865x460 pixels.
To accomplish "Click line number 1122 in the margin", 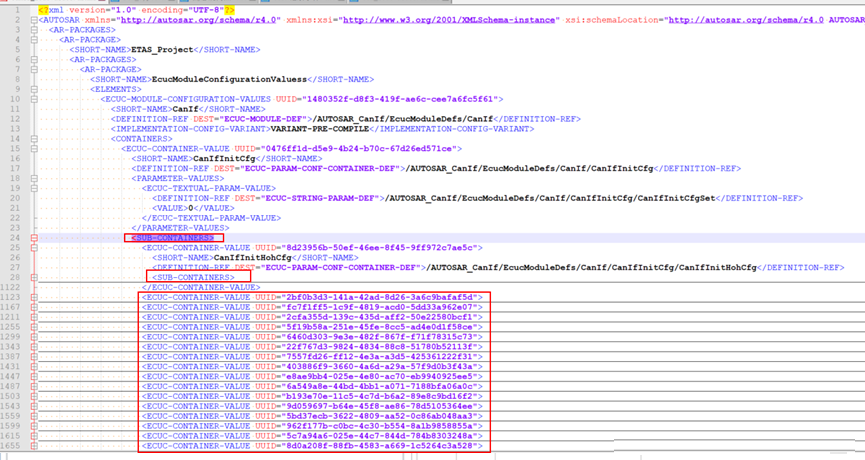I will point(11,287).
